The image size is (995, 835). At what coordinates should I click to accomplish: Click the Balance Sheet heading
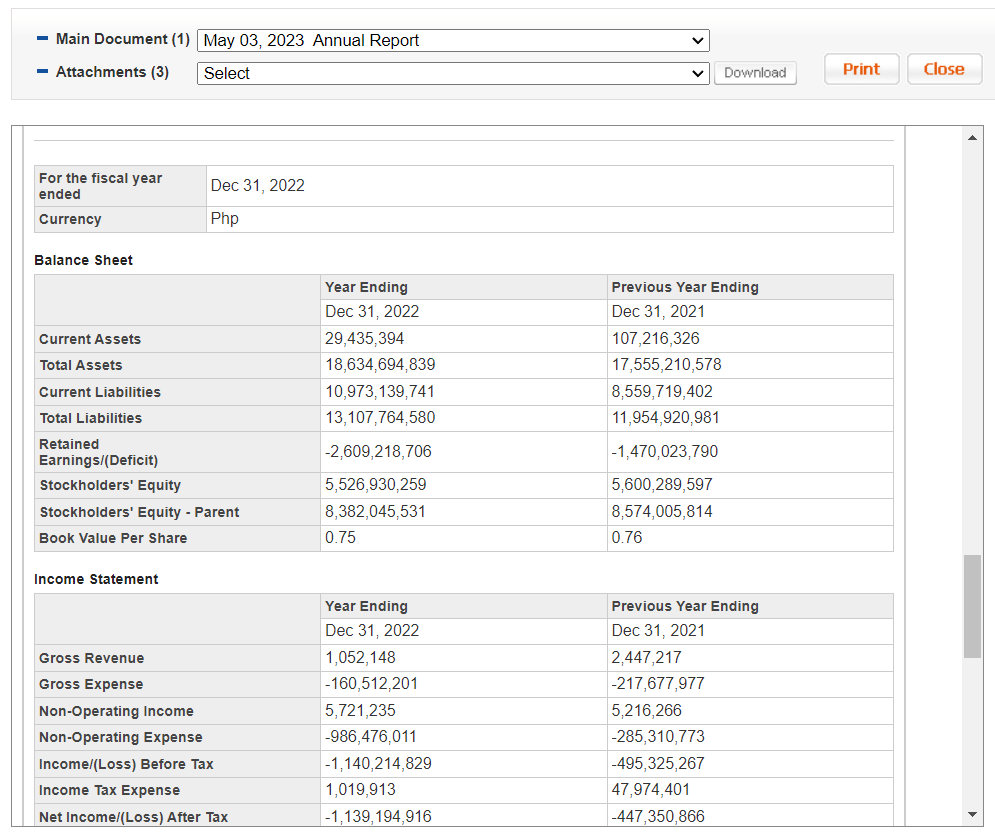83,260
